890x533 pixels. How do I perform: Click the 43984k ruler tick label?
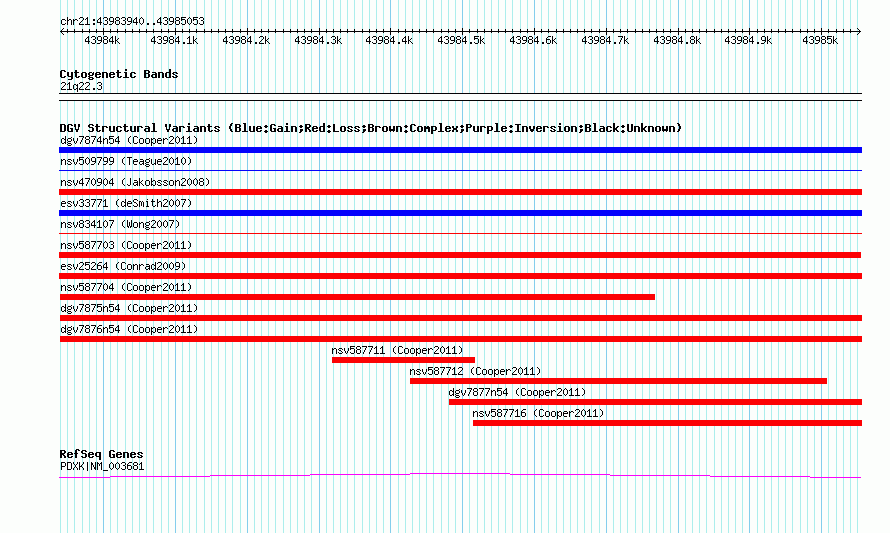point(102,40)
